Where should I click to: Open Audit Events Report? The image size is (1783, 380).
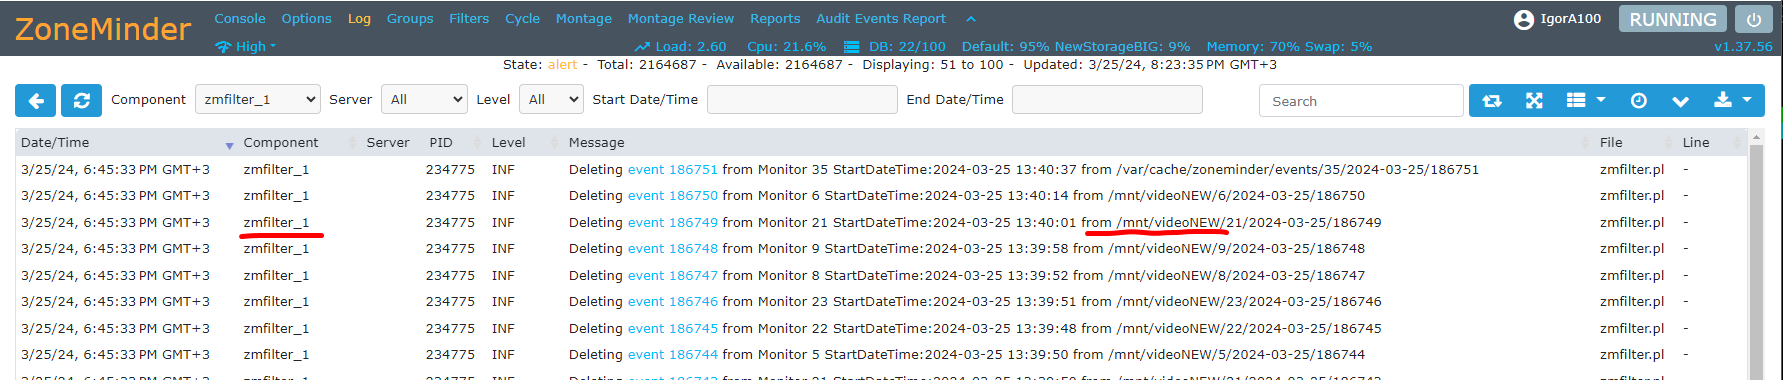tap(881, 18)
